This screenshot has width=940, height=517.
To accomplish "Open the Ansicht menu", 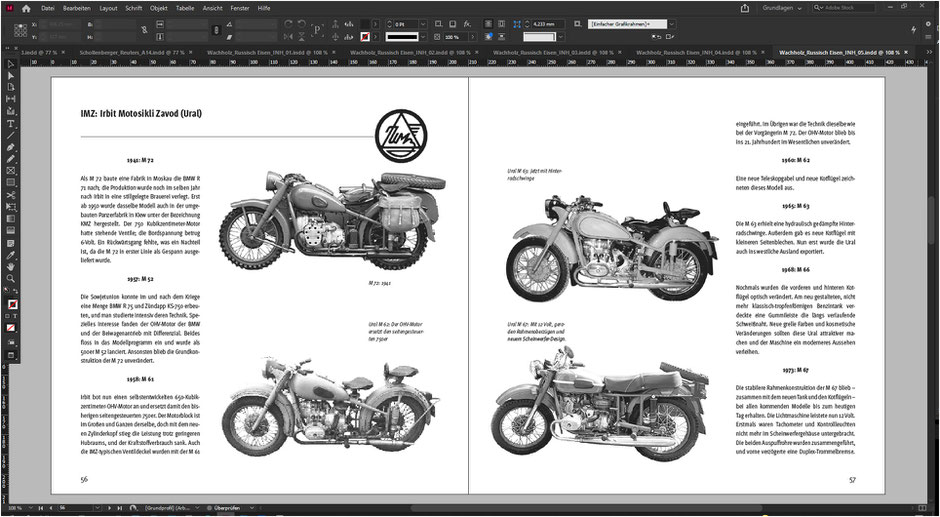I will point(213,8).
